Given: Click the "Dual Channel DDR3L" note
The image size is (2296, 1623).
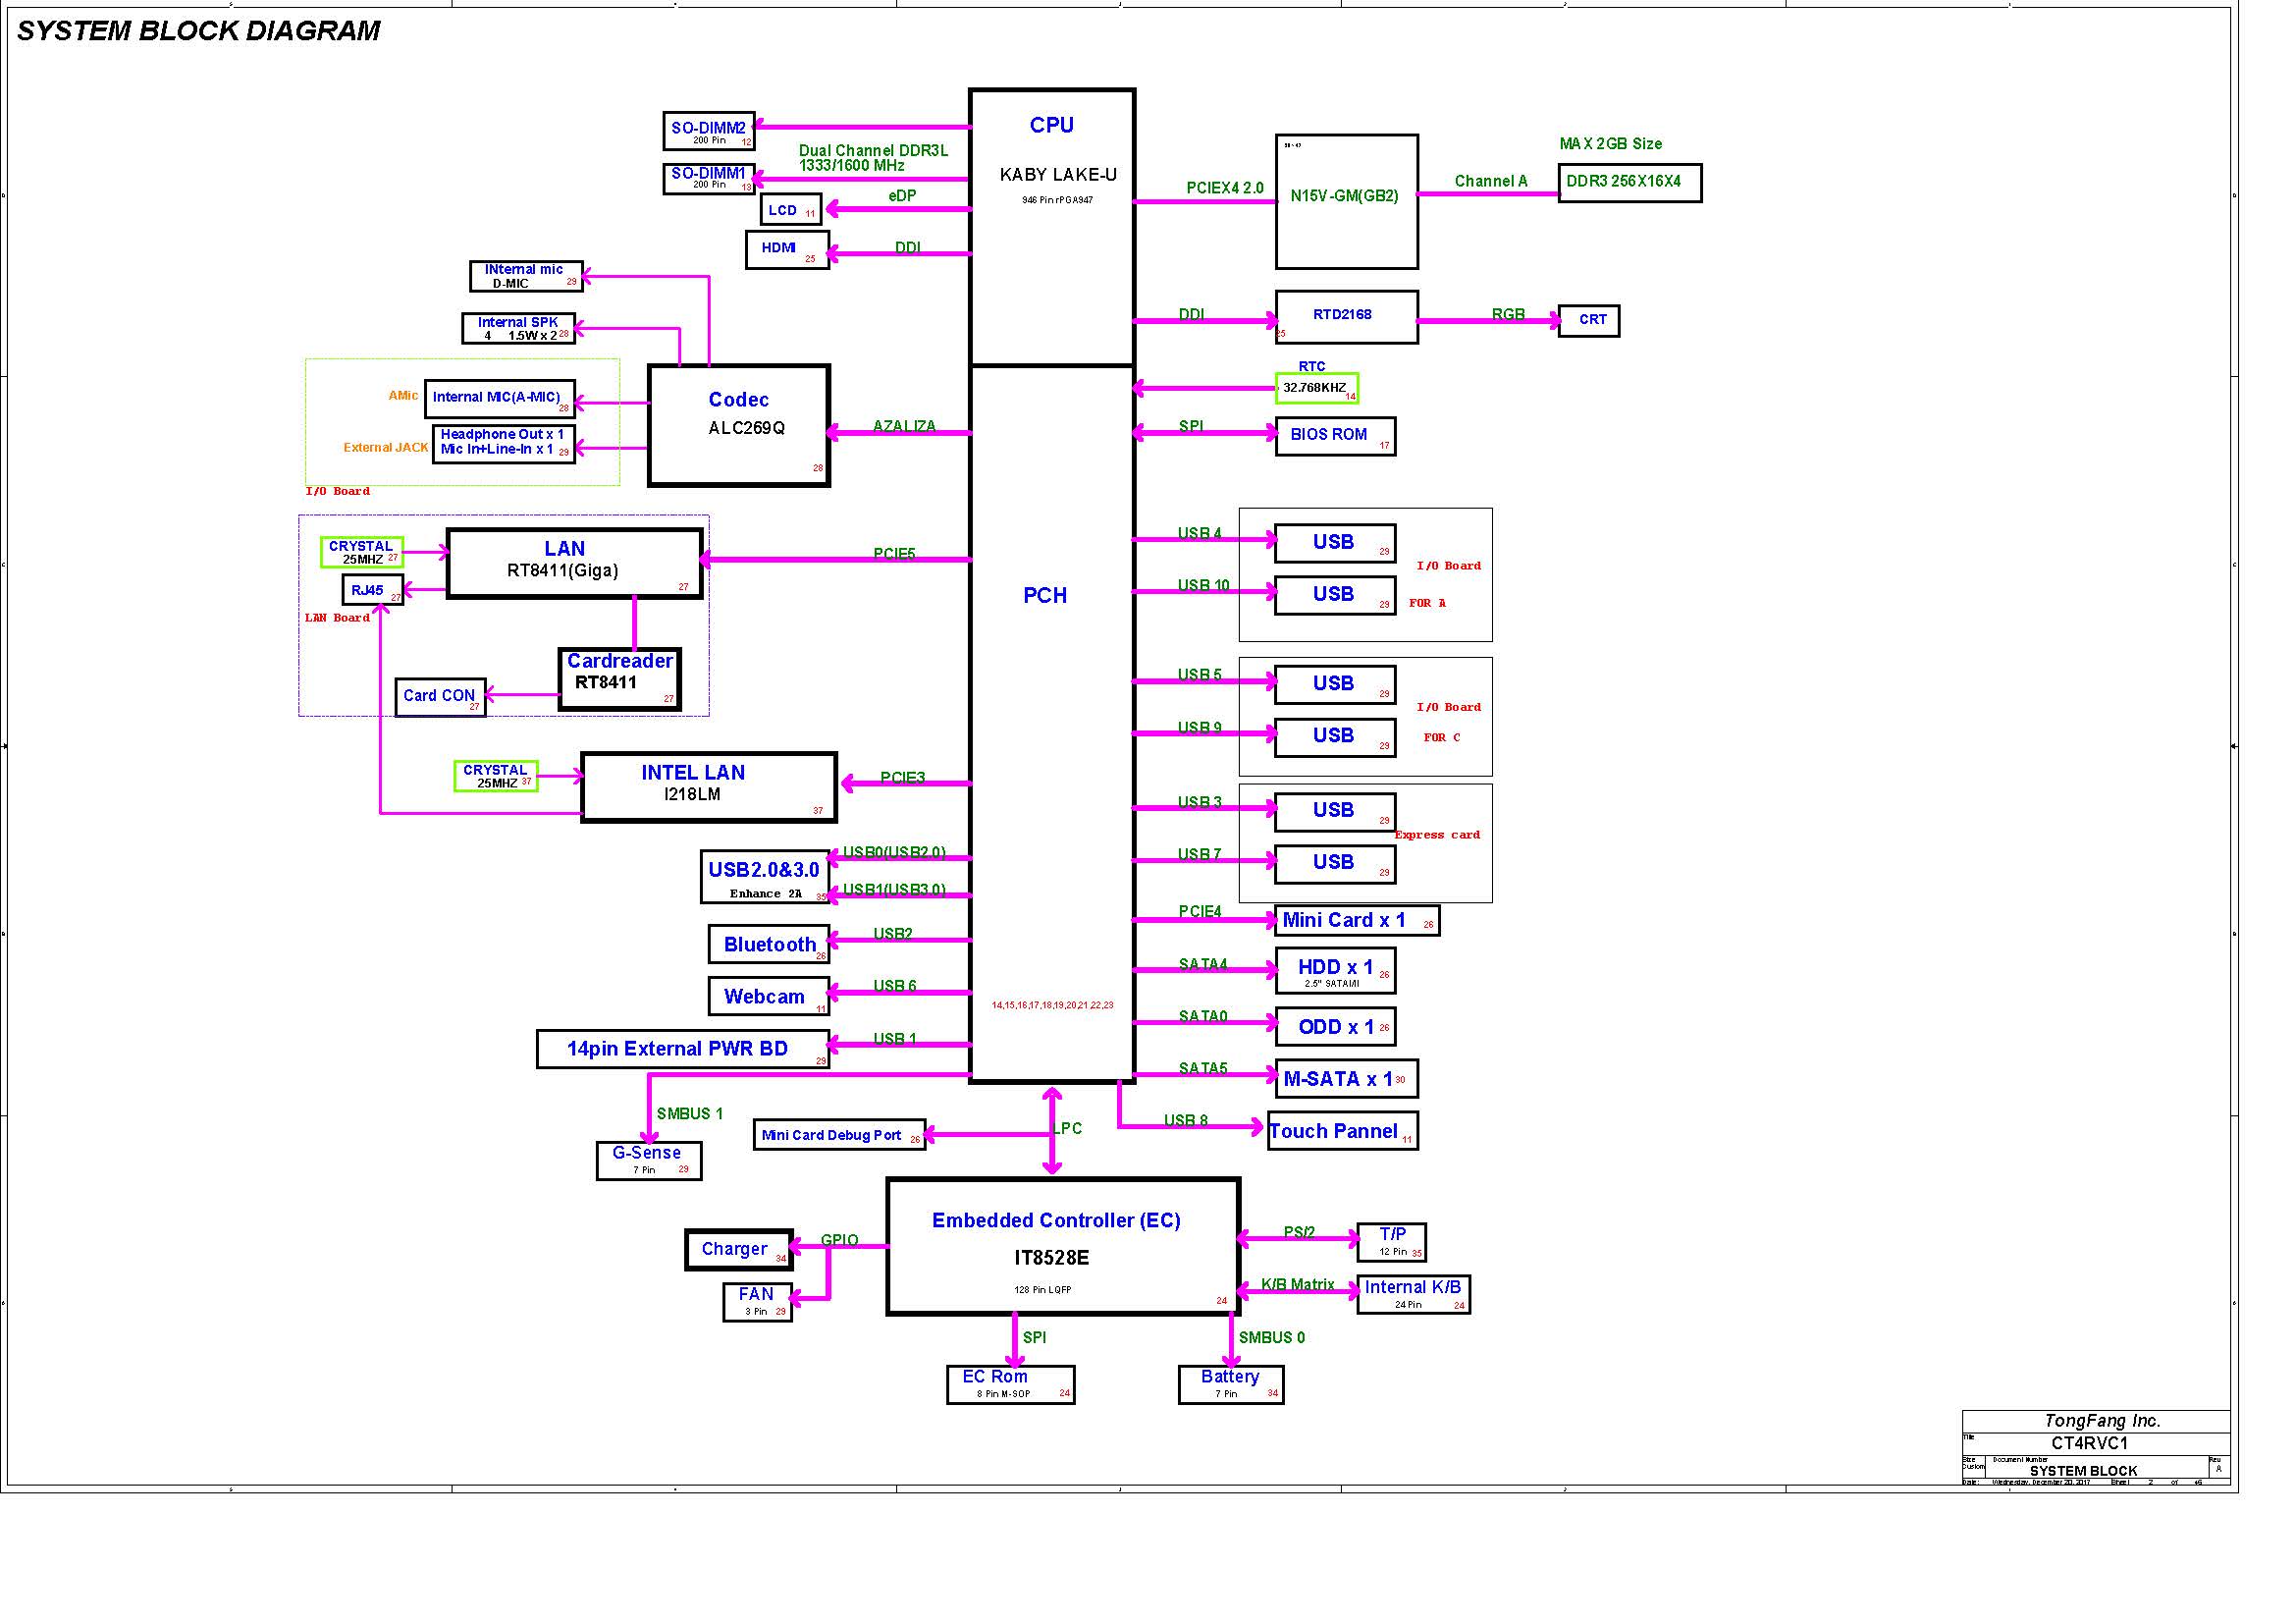Looking at the screenshot, I should (873, 151).
